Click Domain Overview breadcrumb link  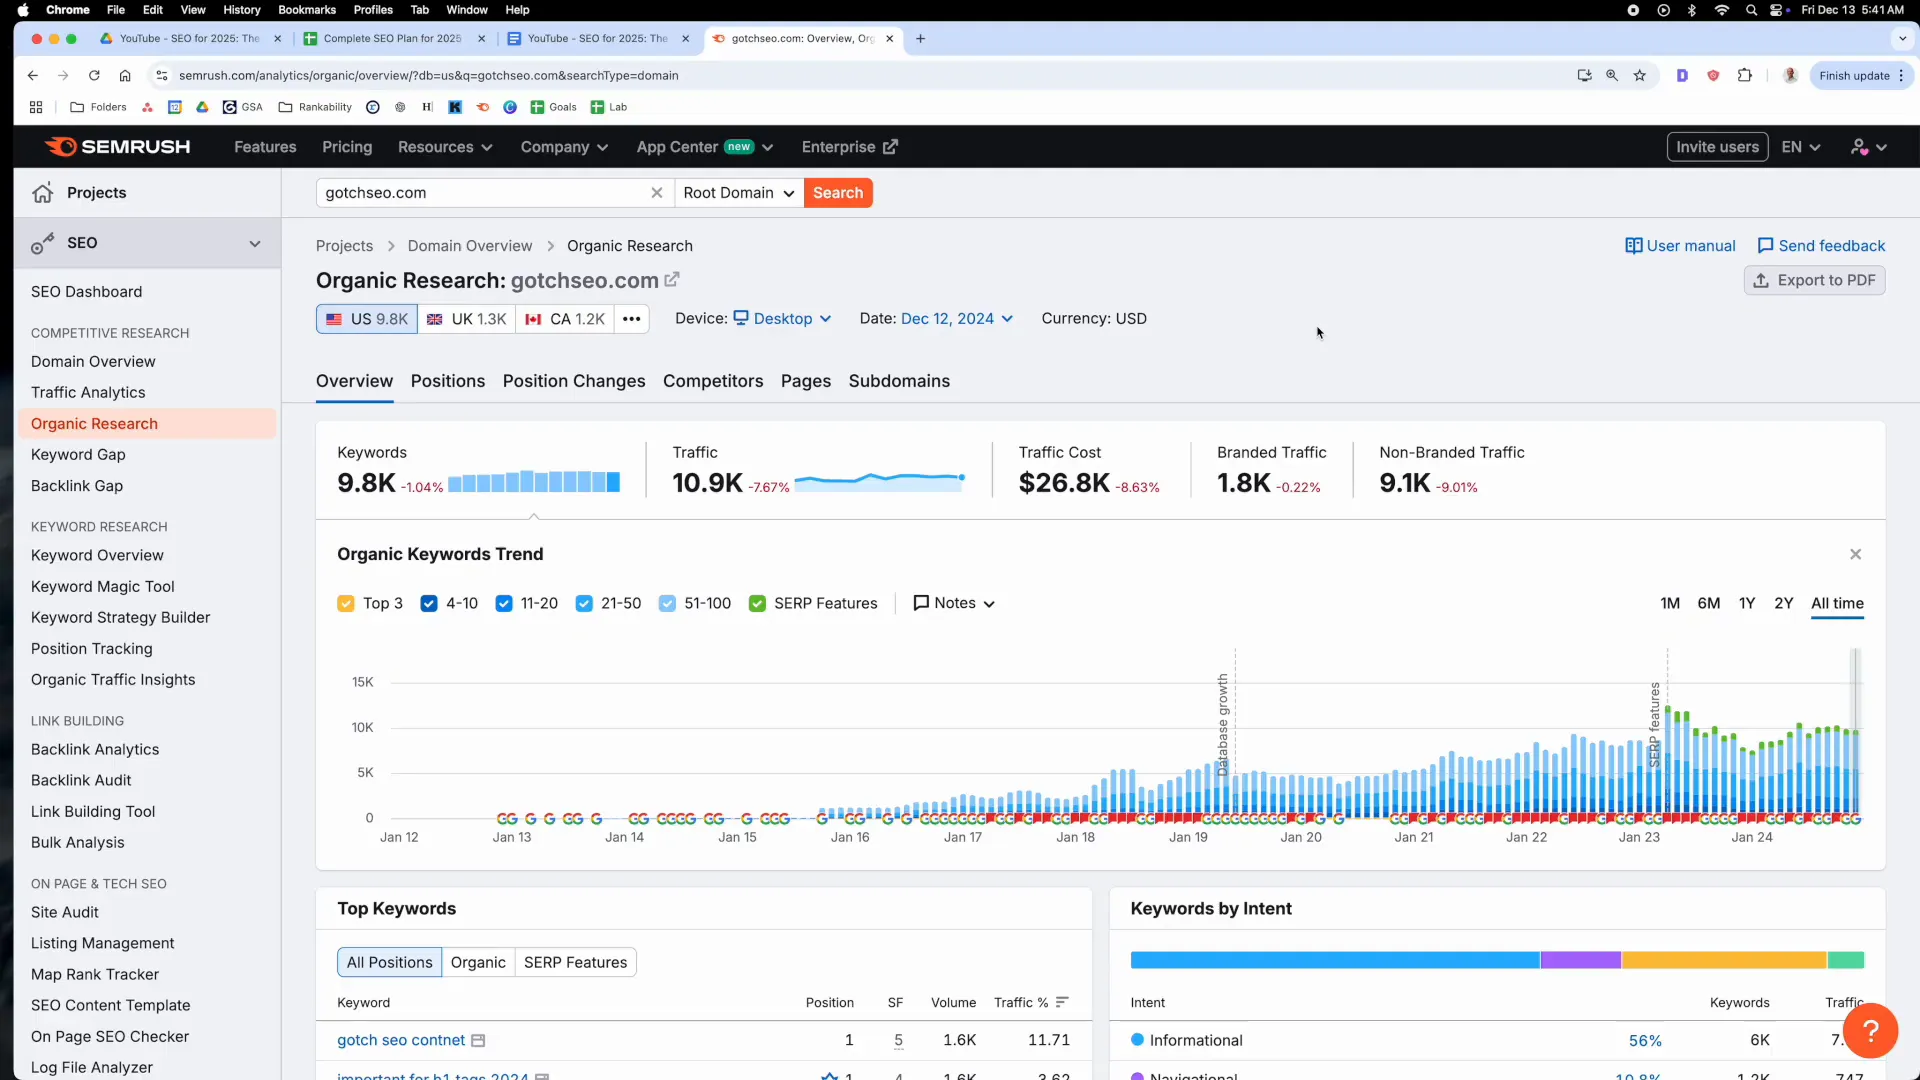click(470, 246)
